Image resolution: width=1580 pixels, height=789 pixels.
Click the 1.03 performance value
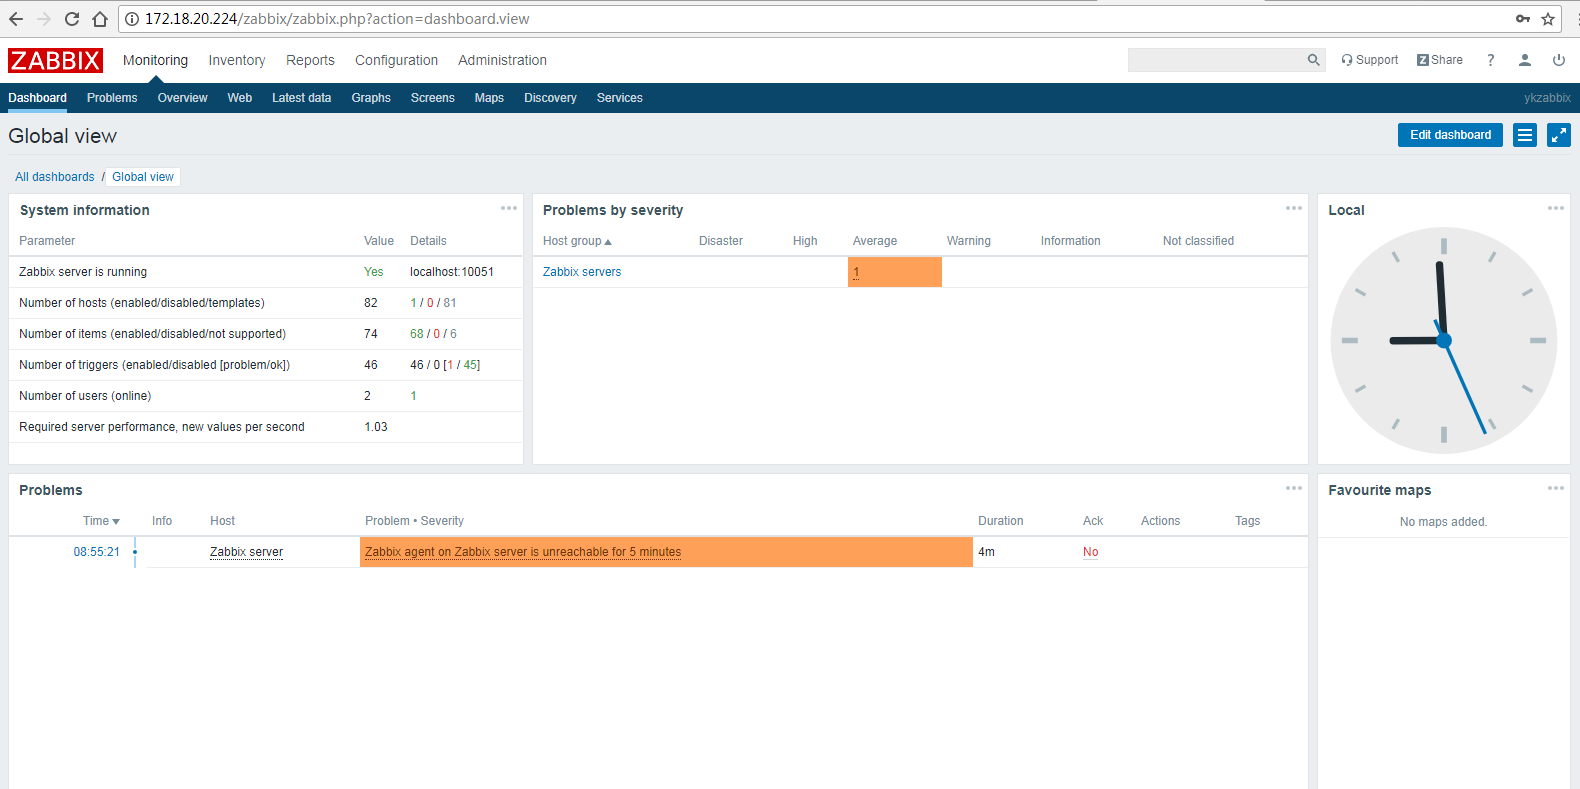click(x=376, y=427)
